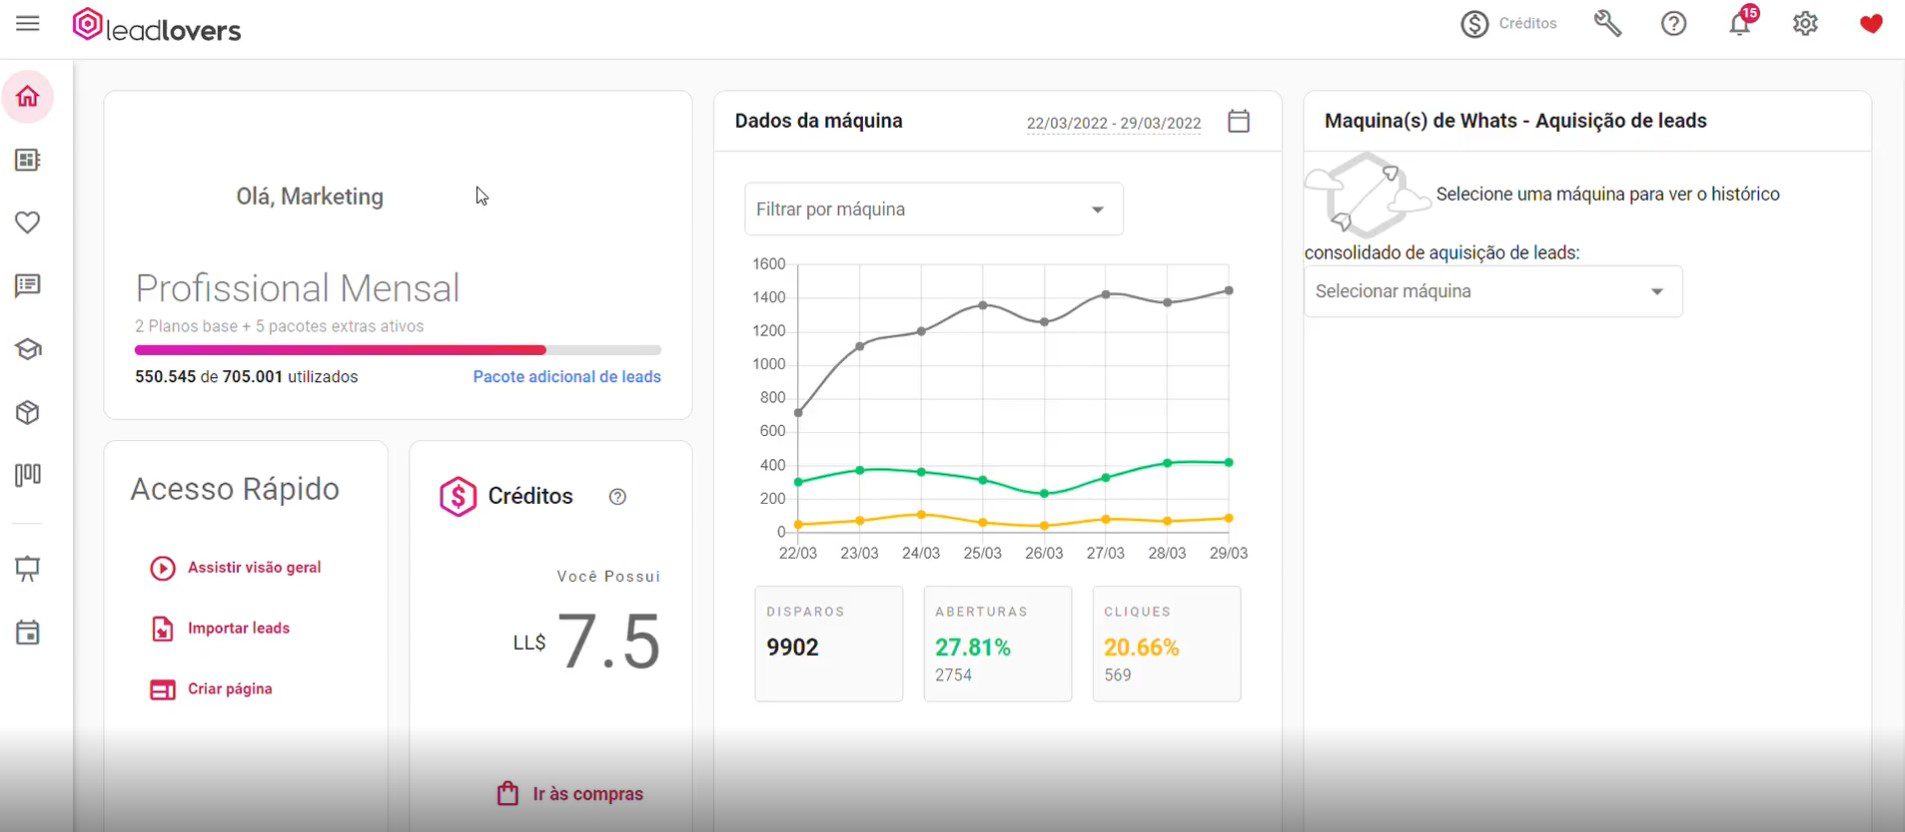Open the settings gear icon
The width and height of the screenshot is (1905, 832).
click(x=1805, y=24)
